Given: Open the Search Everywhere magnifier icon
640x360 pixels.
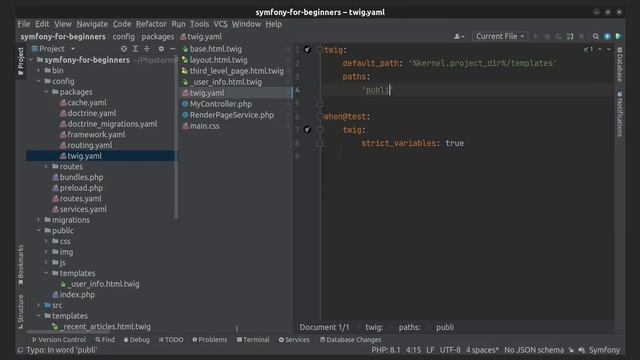Looking at the screenshot, I should pos(596,36).
